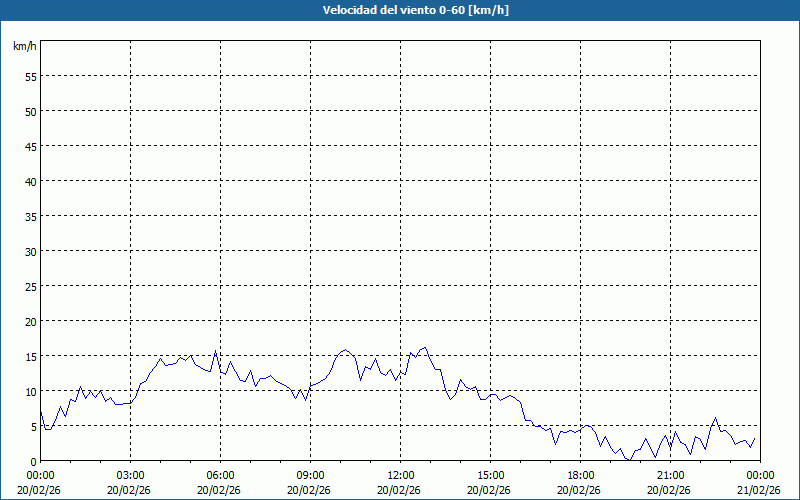Select the 21:00 time label on the x-axis

[670, 475]
